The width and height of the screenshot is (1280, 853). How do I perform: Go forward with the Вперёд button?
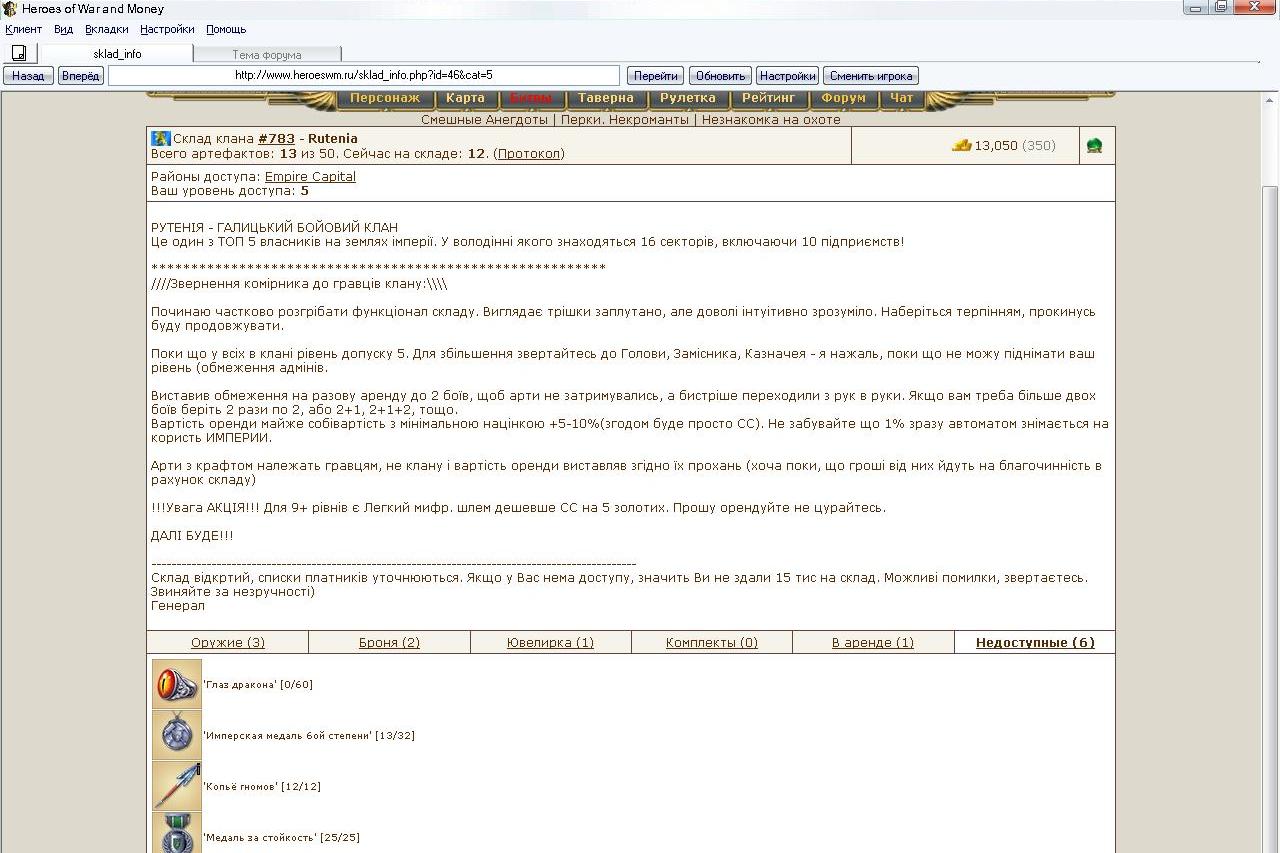coord(81,76)
